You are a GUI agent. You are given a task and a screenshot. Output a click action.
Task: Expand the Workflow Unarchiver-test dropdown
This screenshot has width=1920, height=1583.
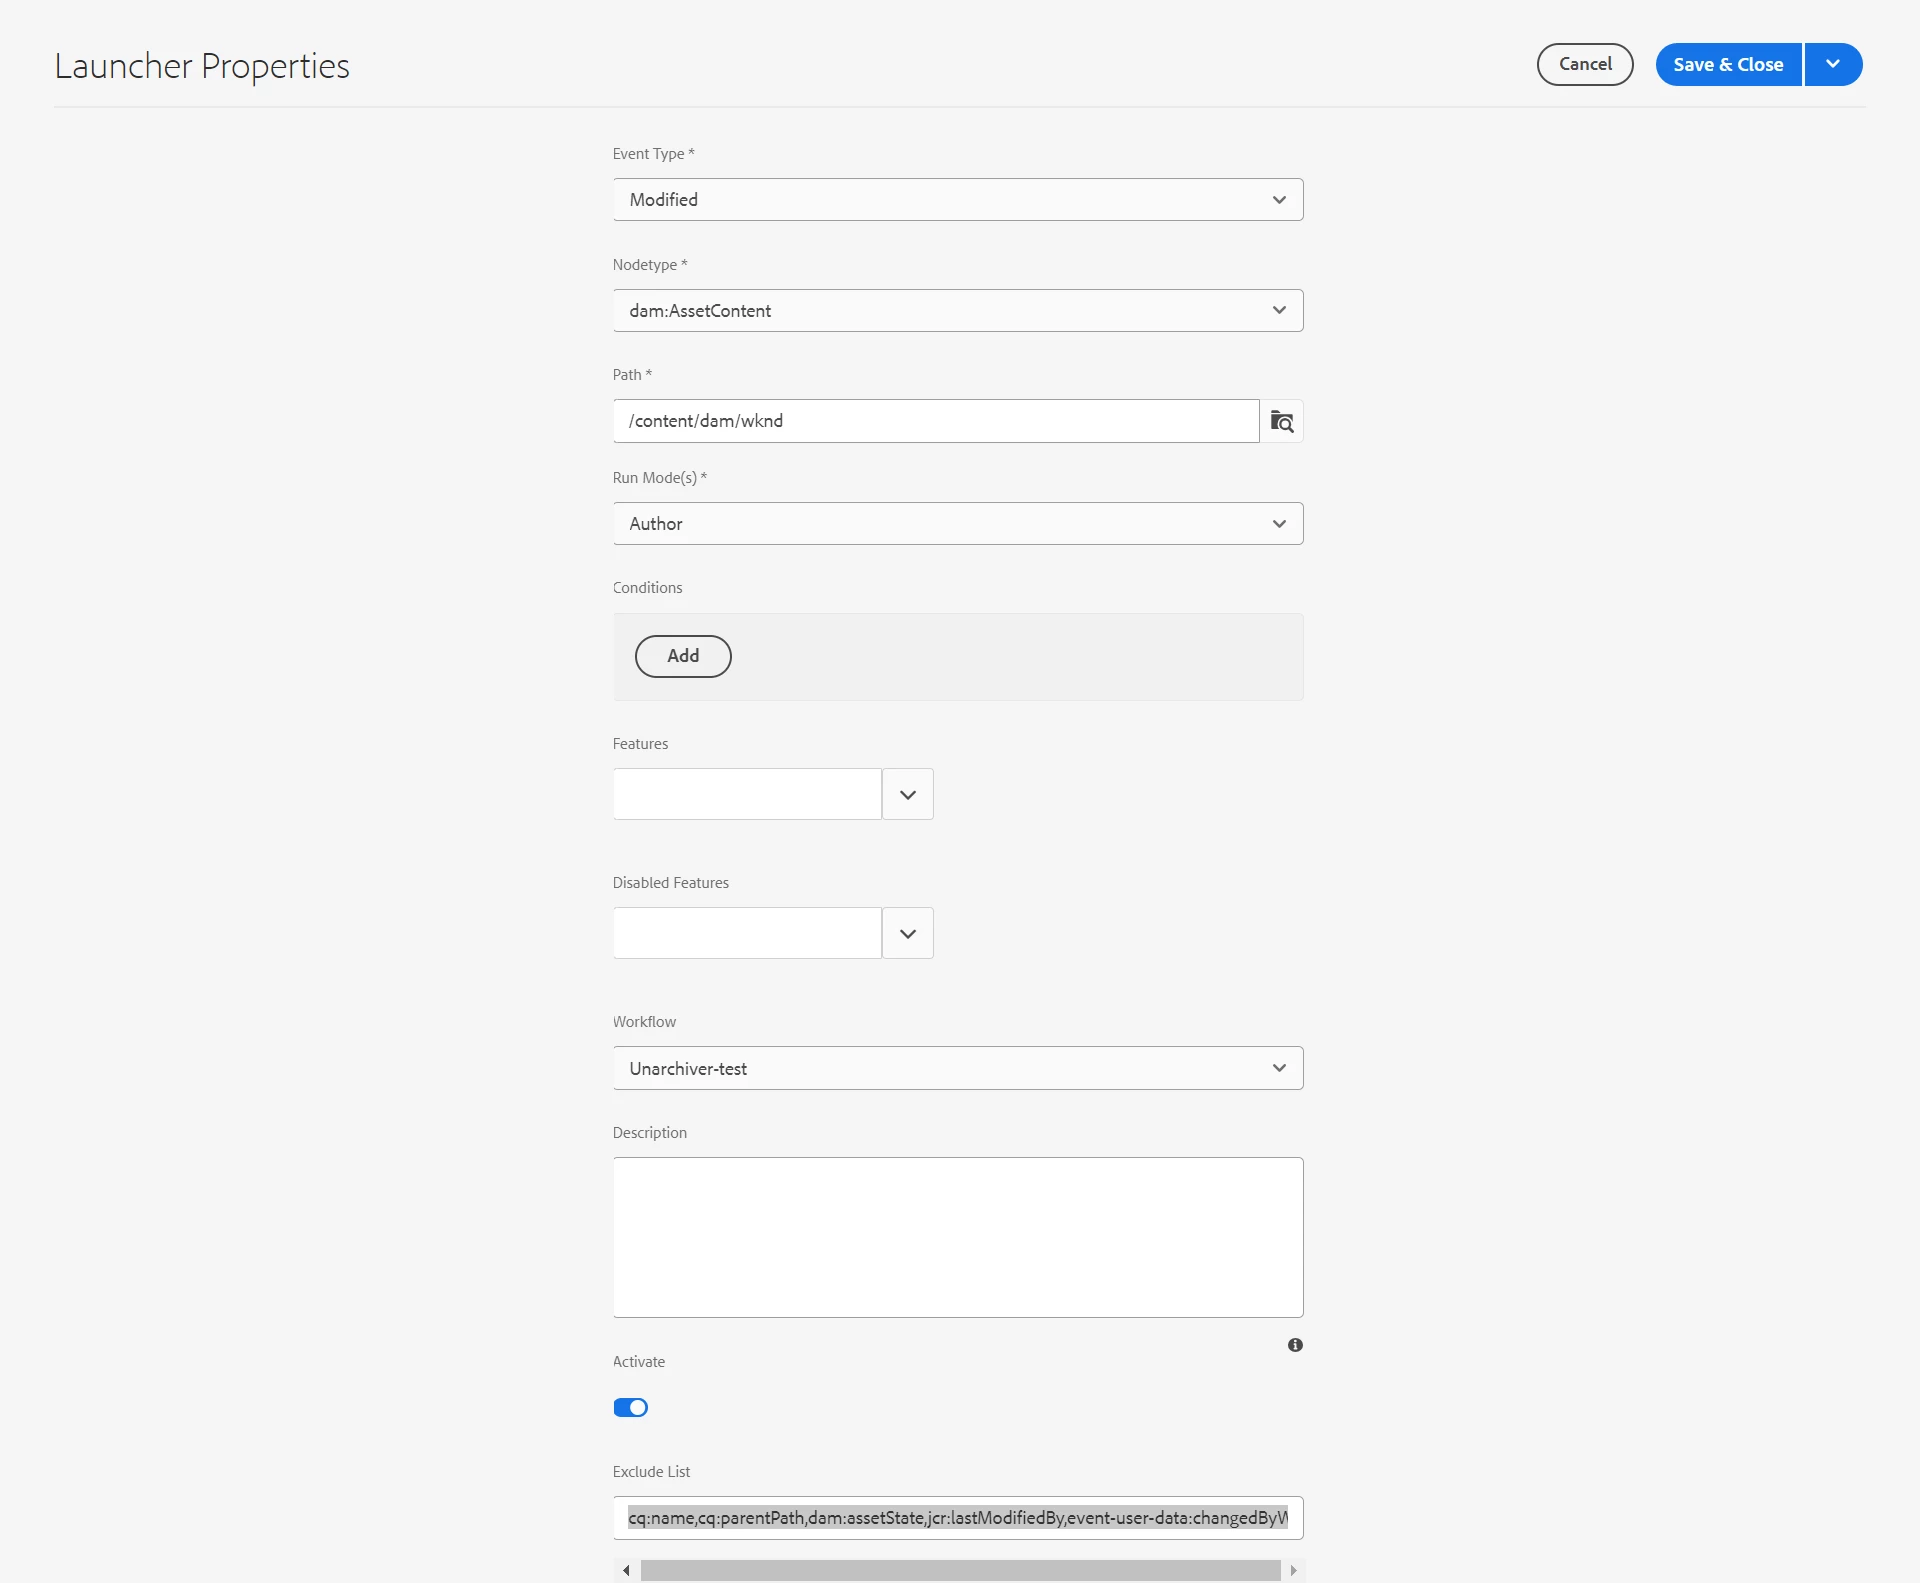957,1068
